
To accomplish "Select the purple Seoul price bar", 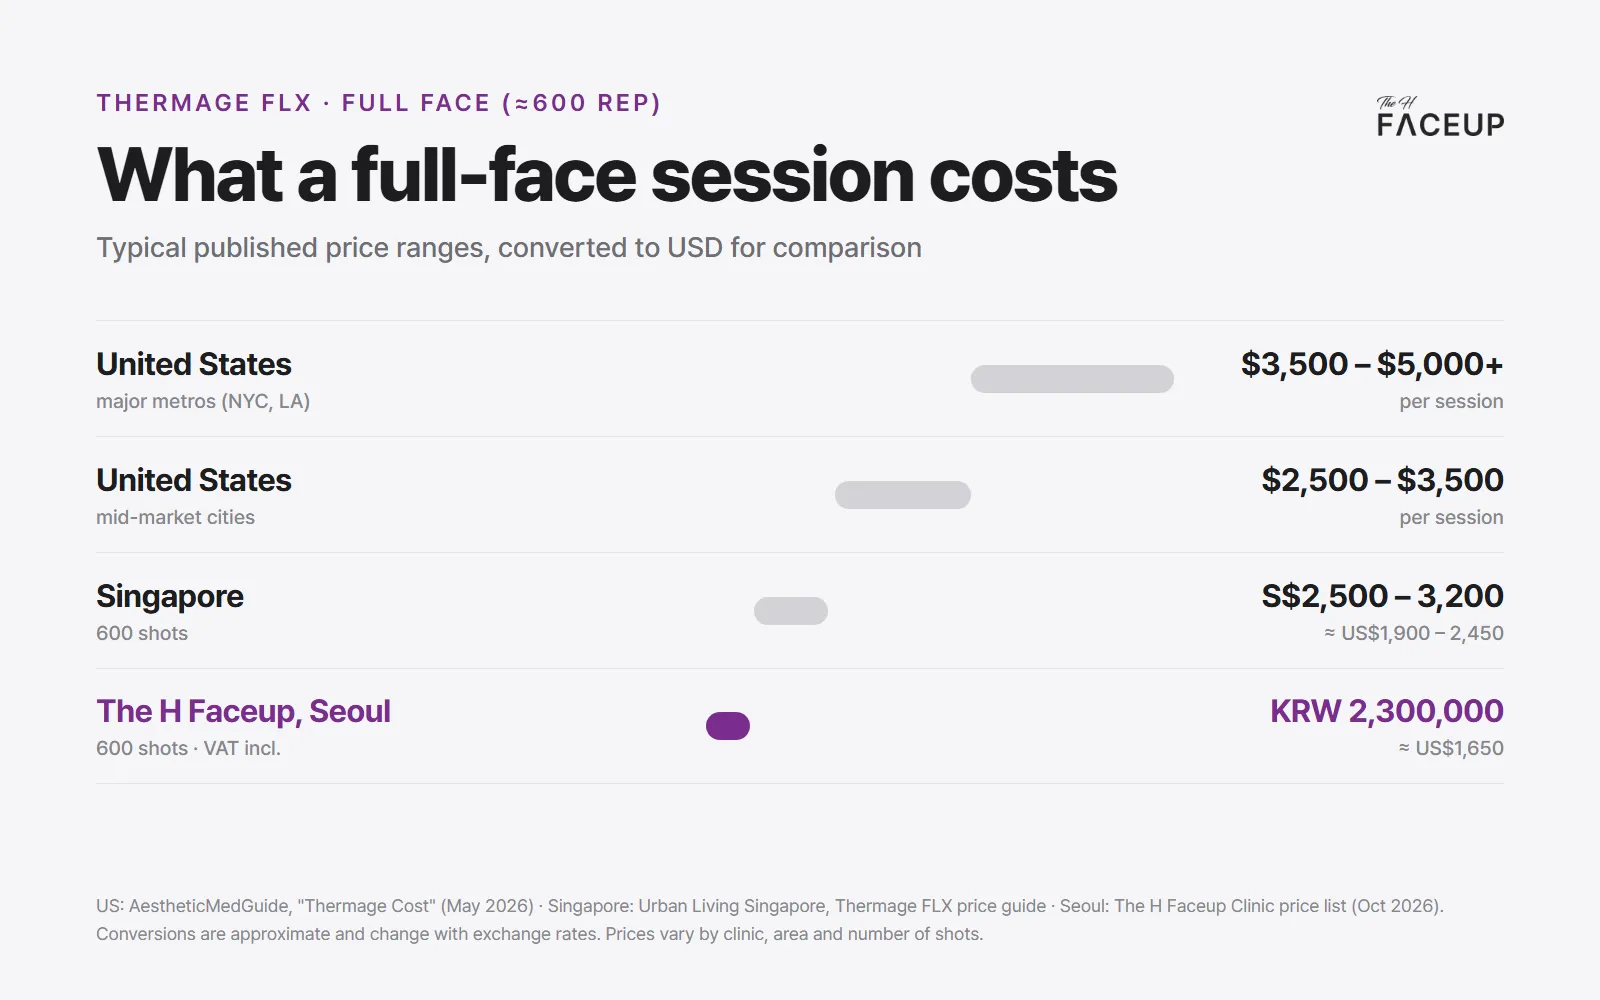I will pos(728,726).
